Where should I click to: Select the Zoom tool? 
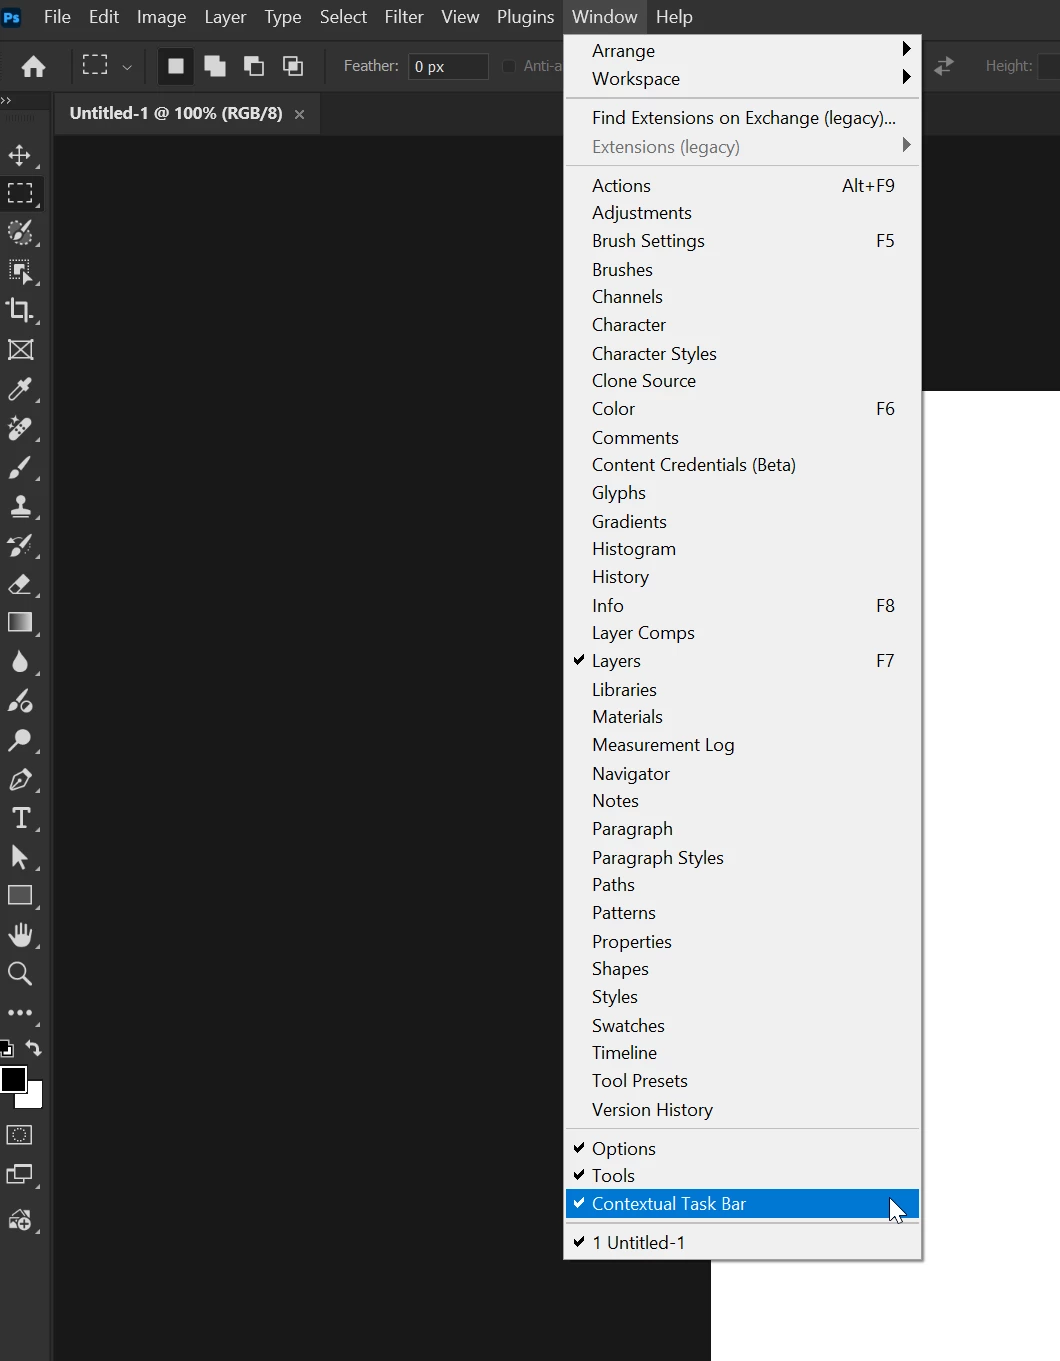pos(20,974)
